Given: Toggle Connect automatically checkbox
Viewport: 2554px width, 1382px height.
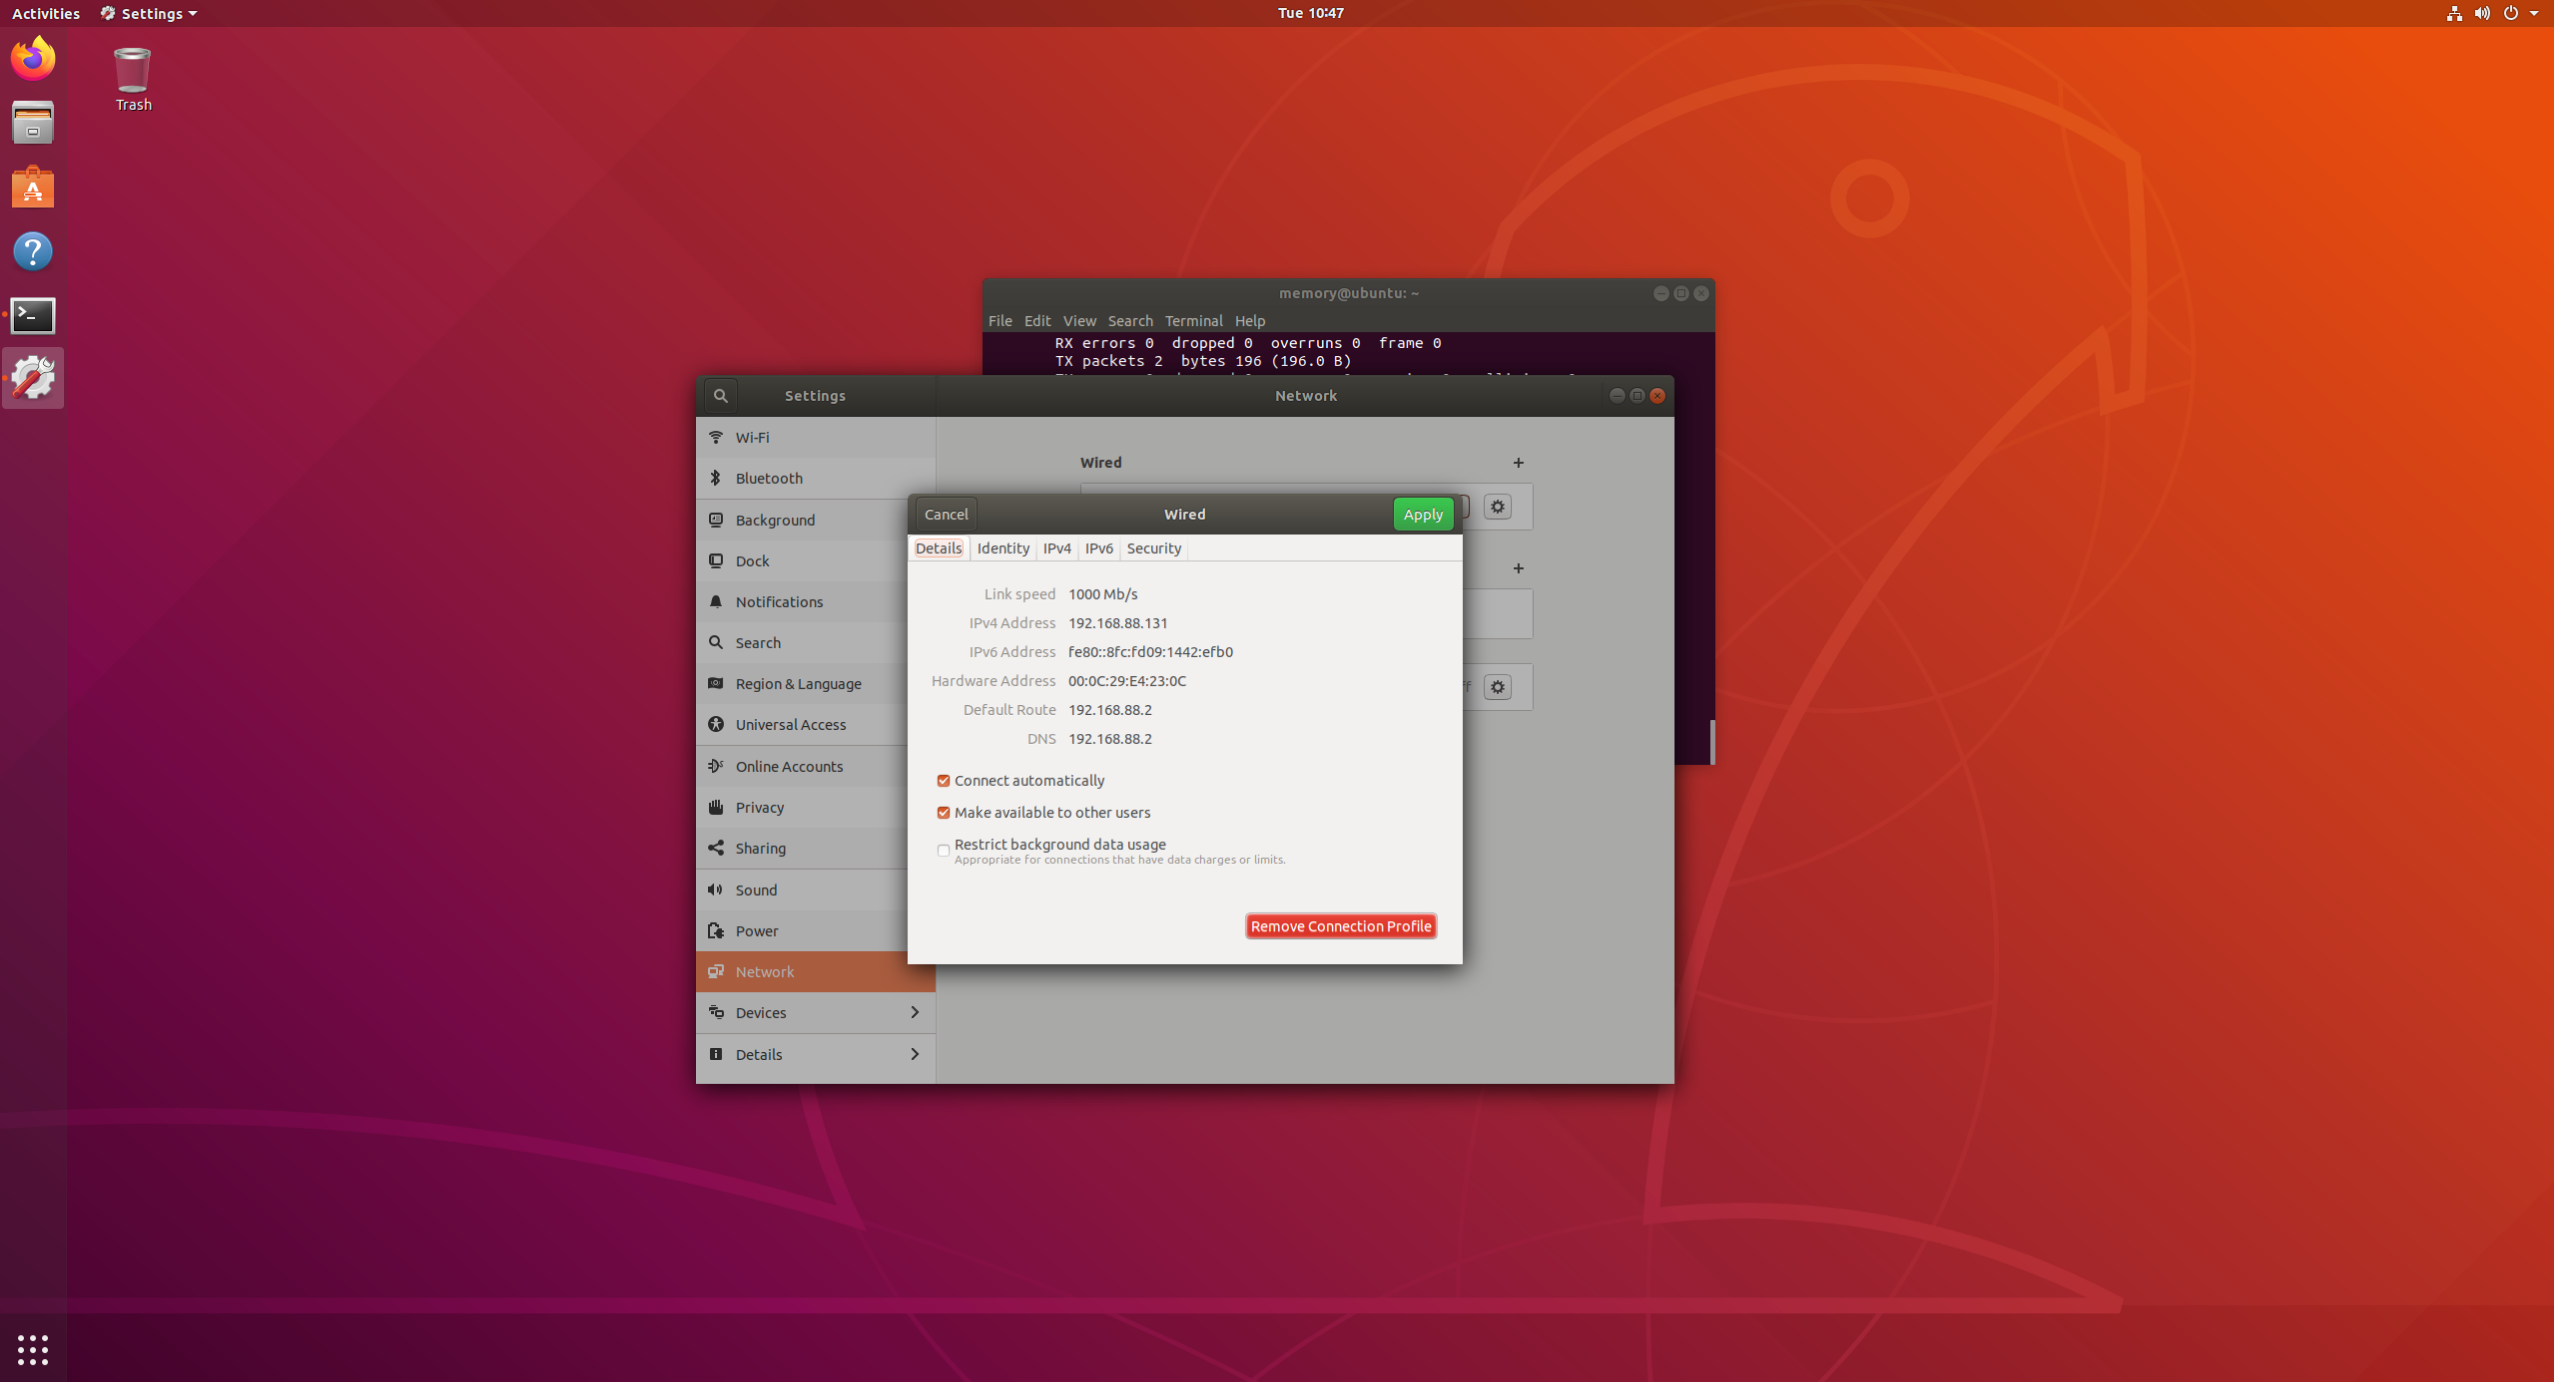Looking at the screenshot, I should pyautogui.click(x=943, y=781).
